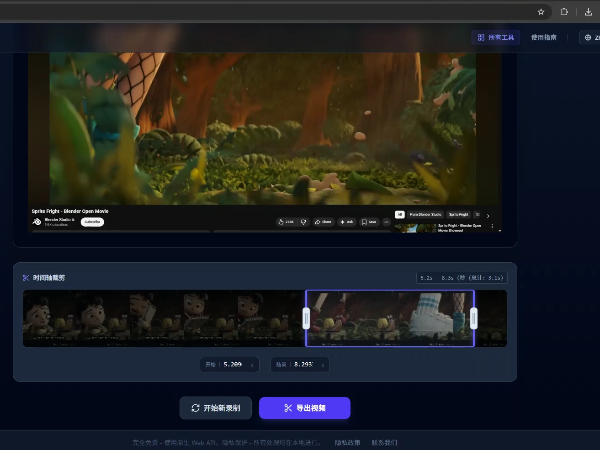Click the darkened timeline area after the right handle
Screen dimensions: 600x450
coord(491,318)
